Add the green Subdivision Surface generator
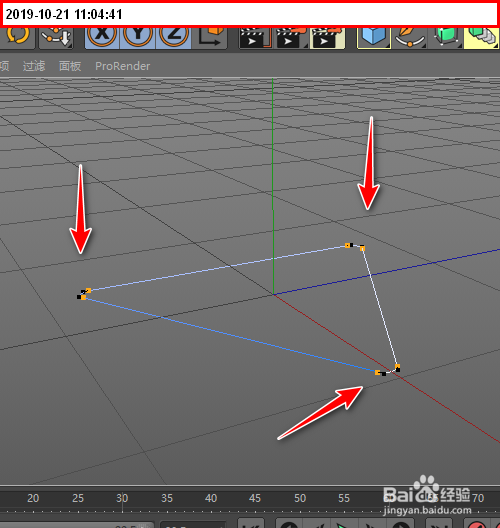The height and width of the screenshot is (528, 500). (445, 37)
